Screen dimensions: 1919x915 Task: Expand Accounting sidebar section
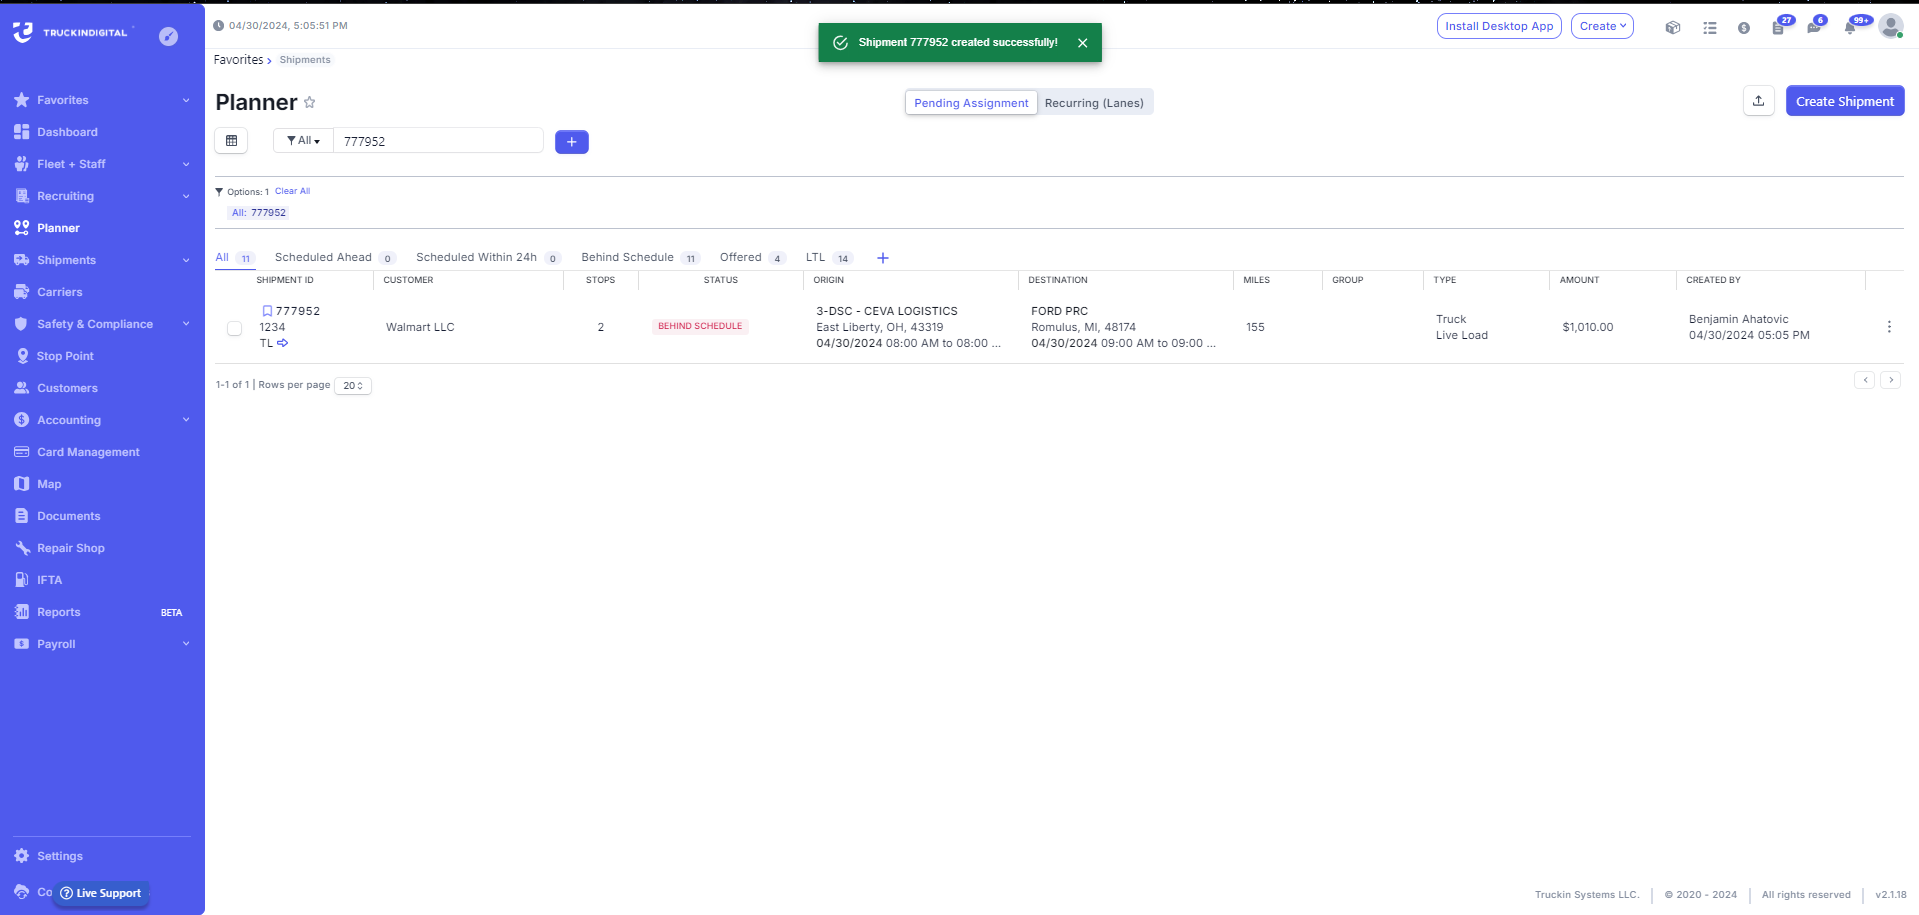(186, 420)
